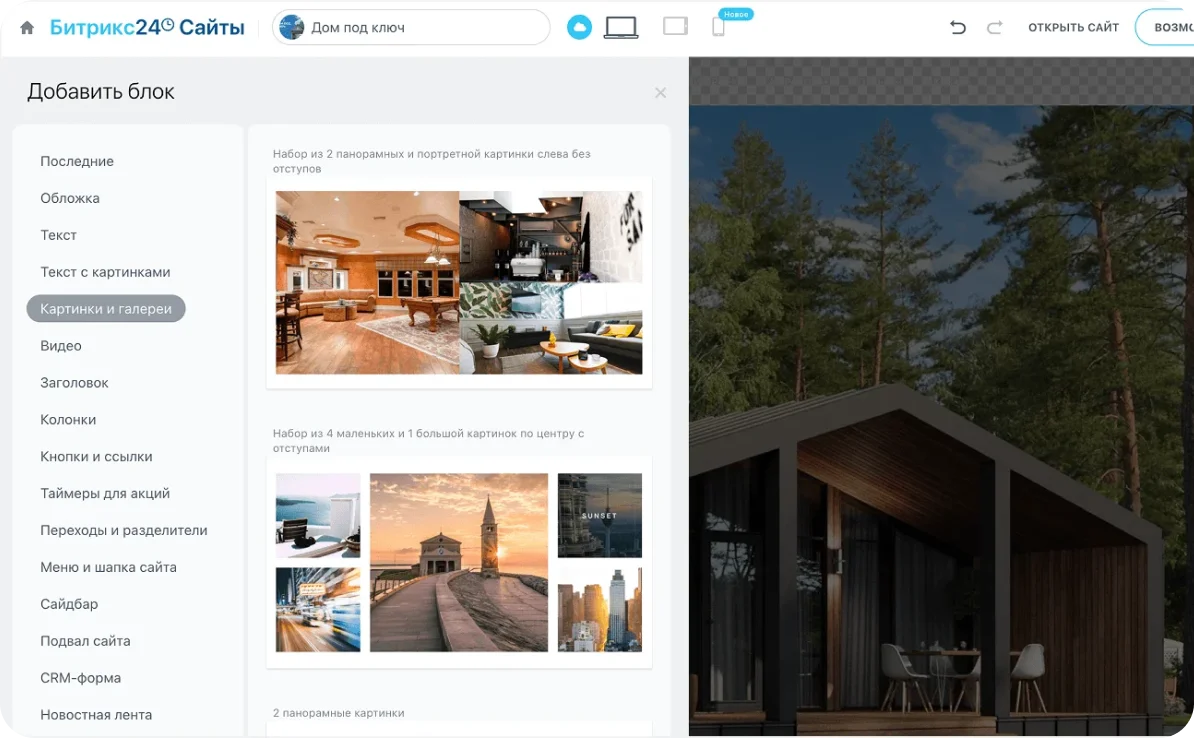Open the Битрикс24 Сайты logo link

click(147, 27)
